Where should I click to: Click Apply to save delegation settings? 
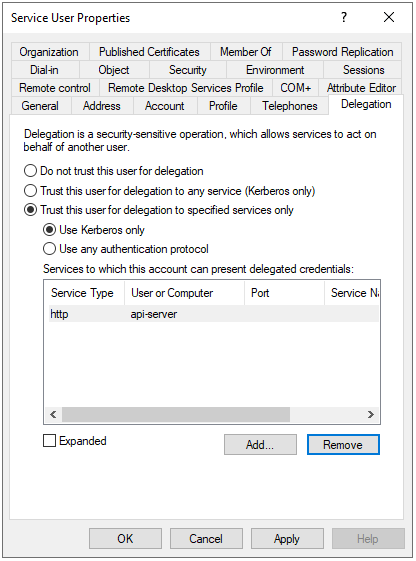click(x=287, y=539)
